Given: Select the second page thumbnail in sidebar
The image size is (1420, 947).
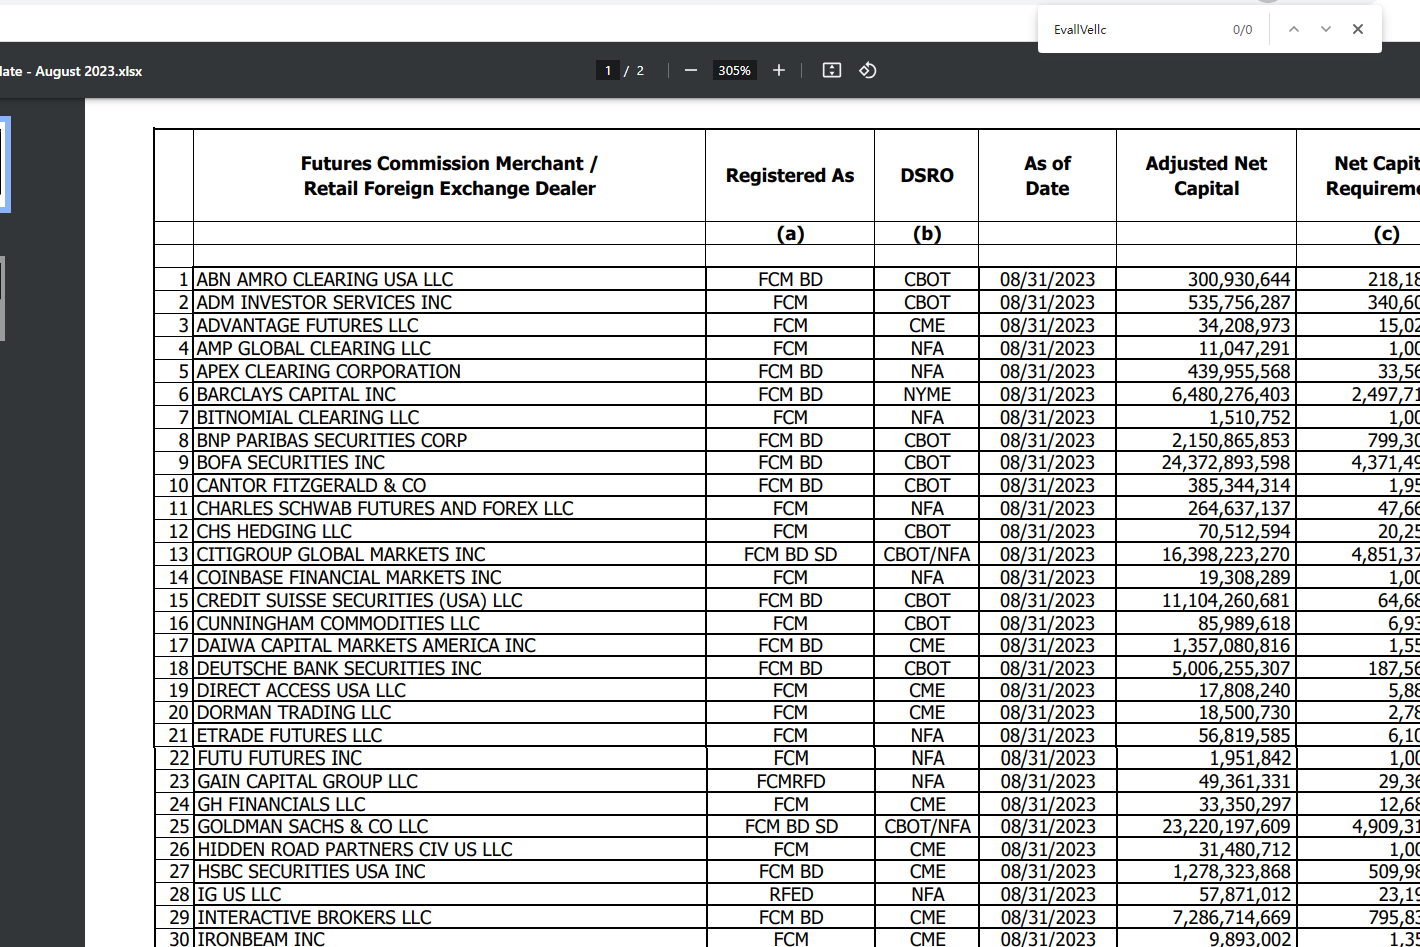Looking at the screenshot, I should tap(3, 298).
